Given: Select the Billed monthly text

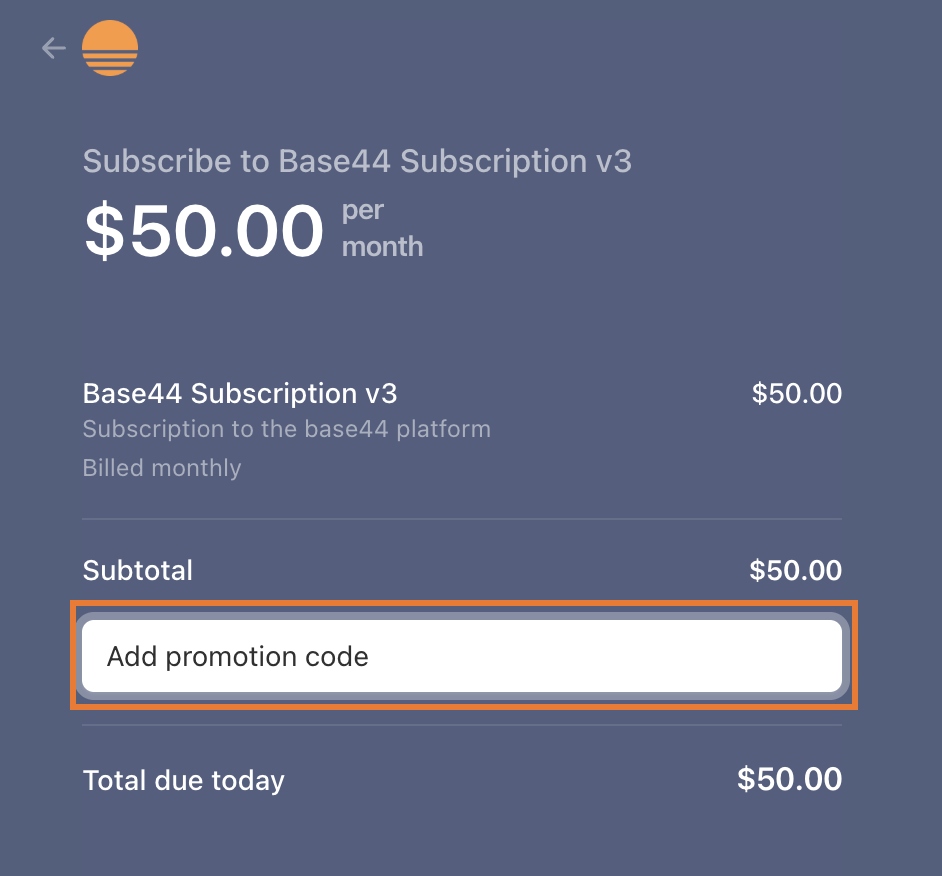Looking at the screenshot, I should [162, 467].
